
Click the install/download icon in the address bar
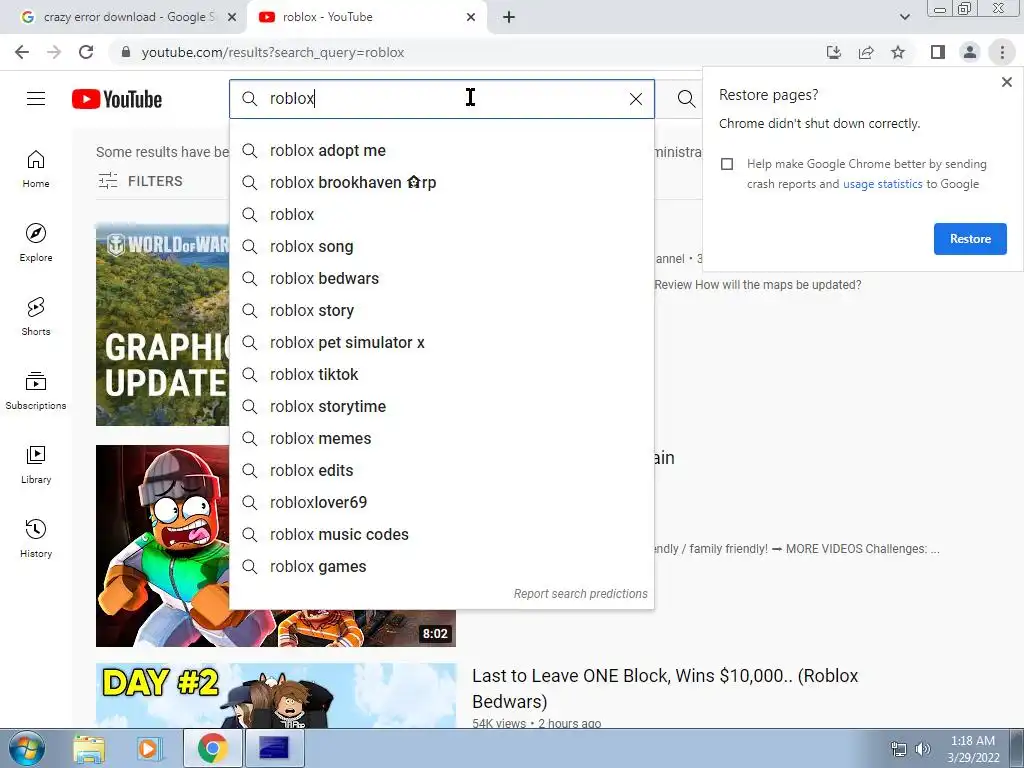[834, 52]
